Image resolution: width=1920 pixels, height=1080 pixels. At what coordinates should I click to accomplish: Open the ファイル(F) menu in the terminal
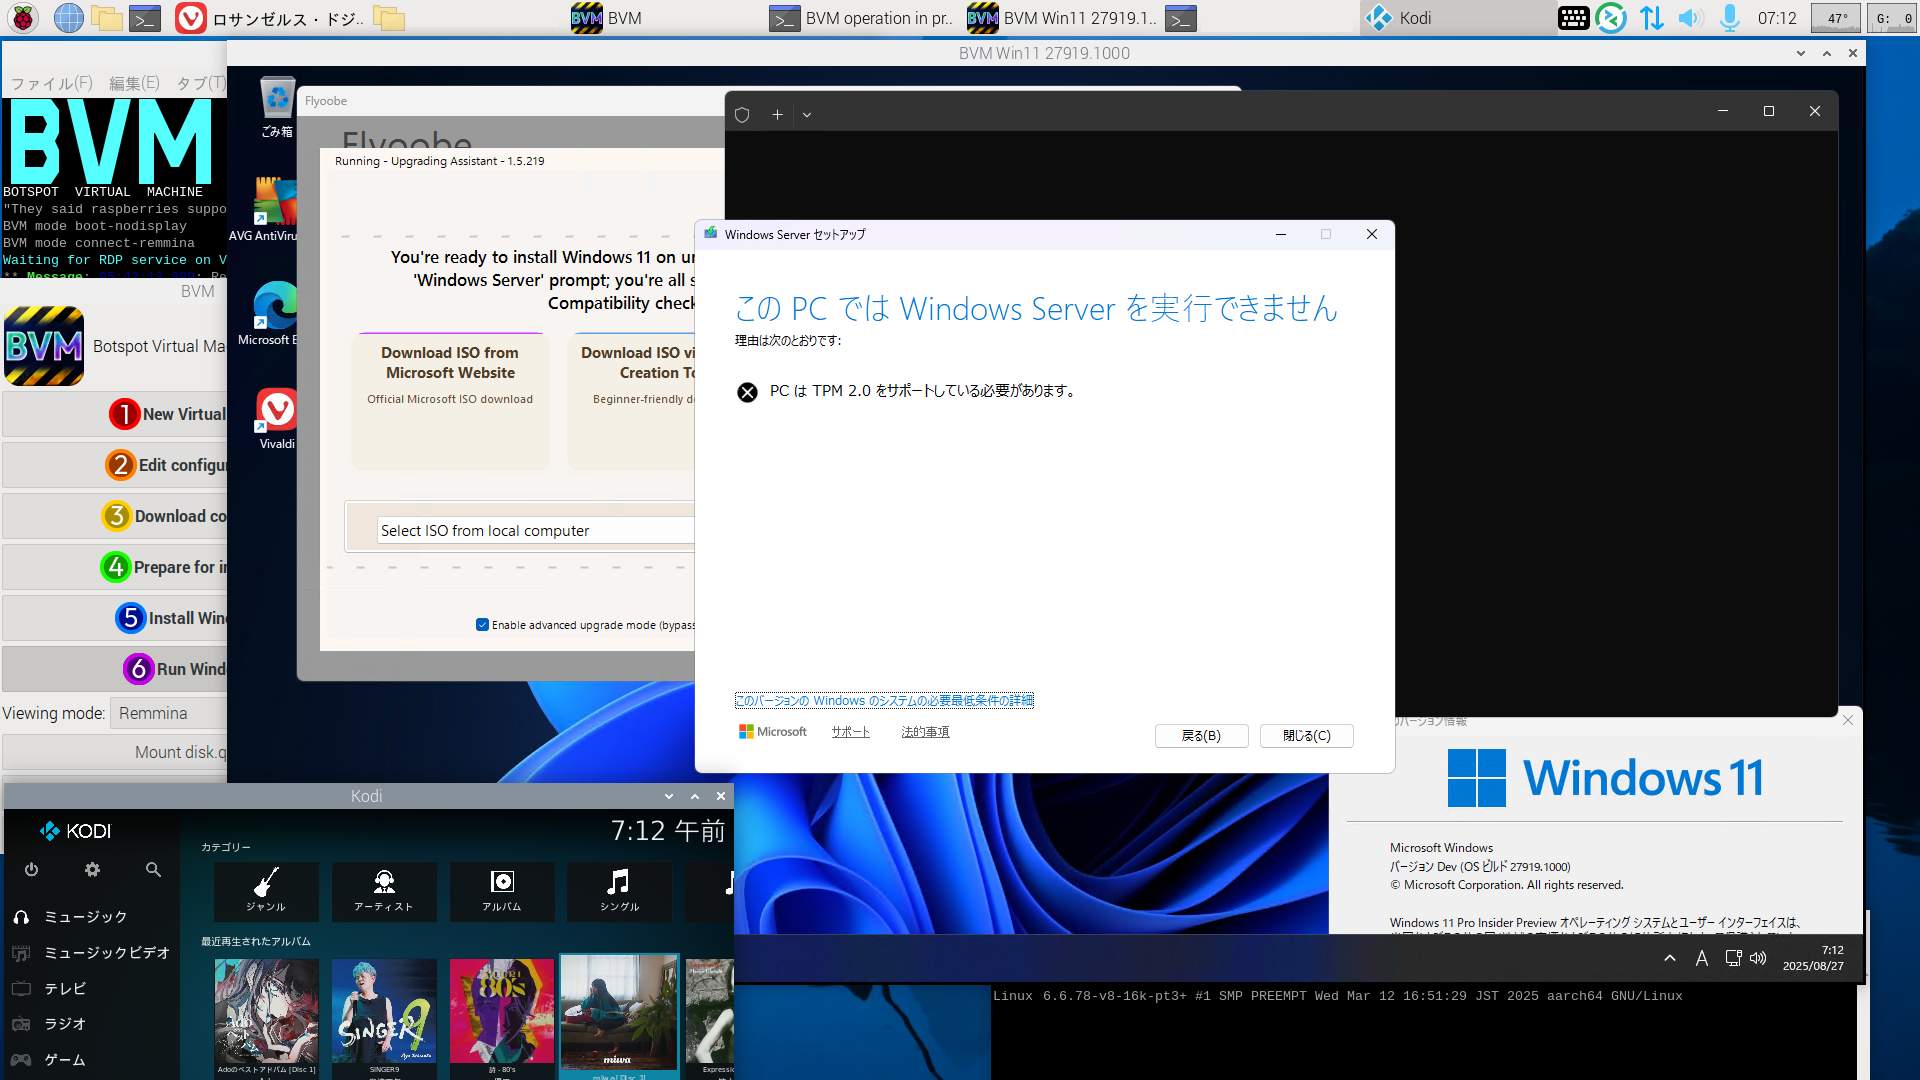coord(51,83)
